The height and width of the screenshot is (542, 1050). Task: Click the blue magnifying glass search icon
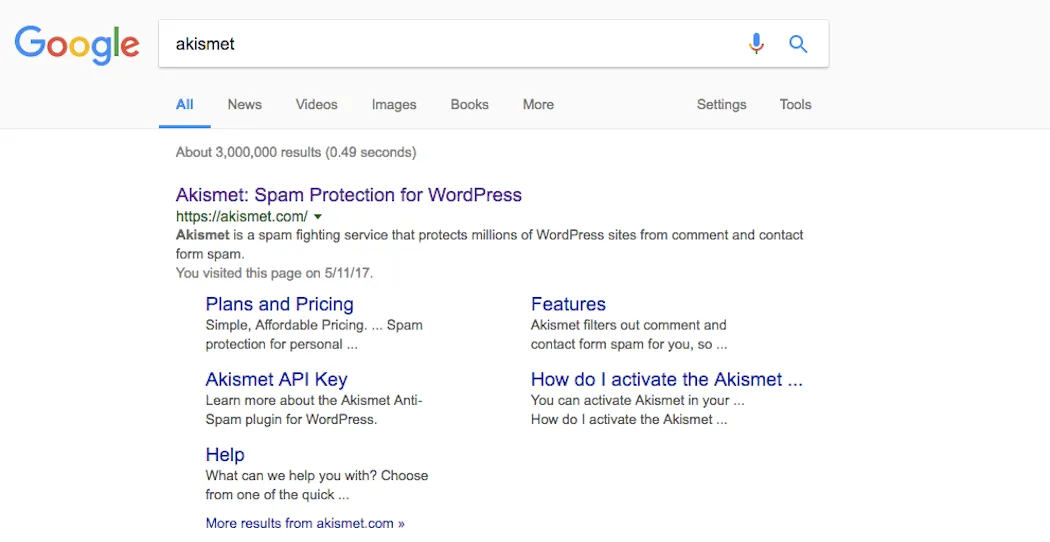[x=798, y=44]
